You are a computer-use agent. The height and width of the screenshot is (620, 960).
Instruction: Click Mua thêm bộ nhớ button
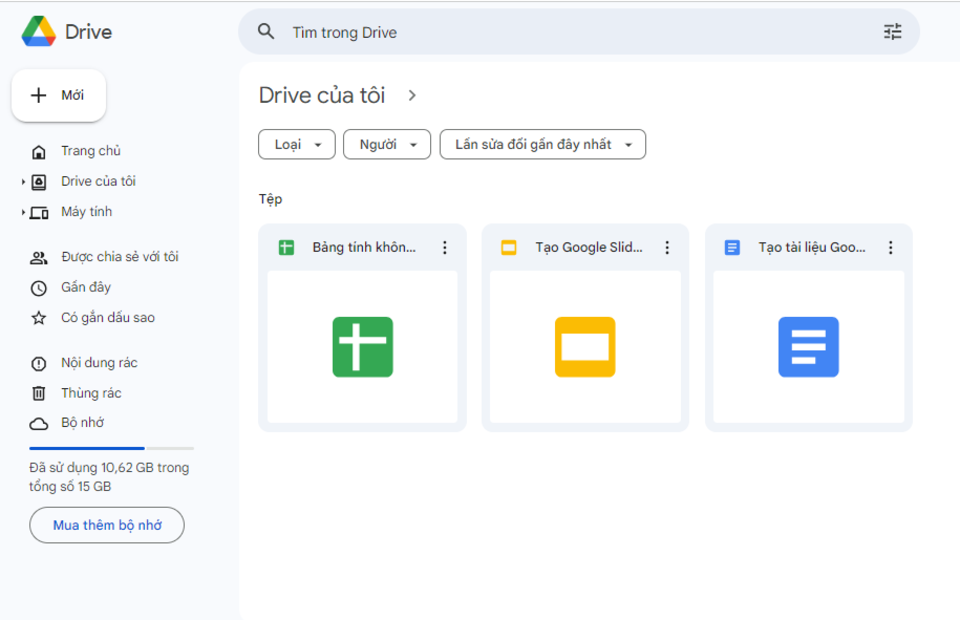point(107,525)
